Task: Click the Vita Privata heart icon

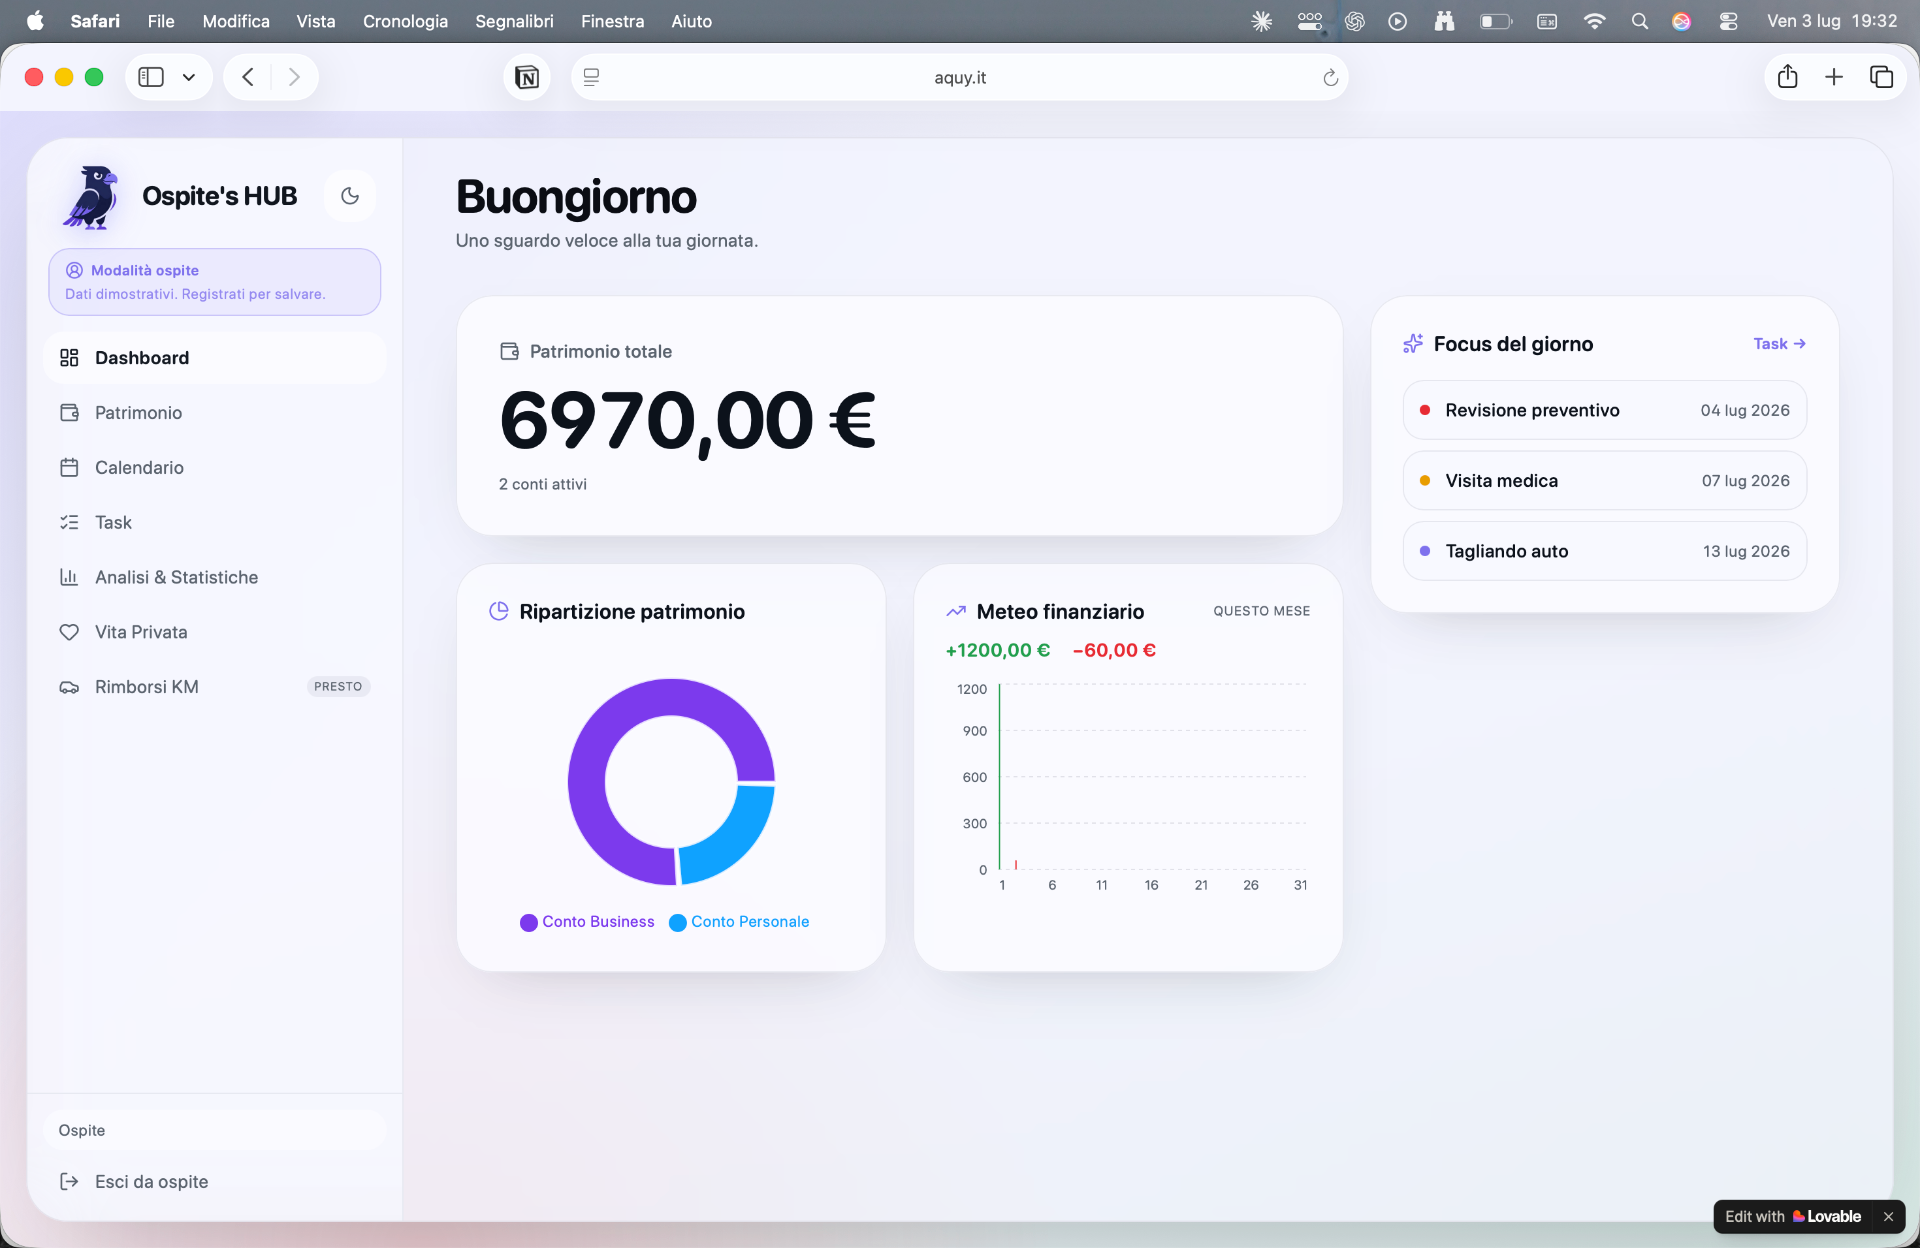Action: (69, 633)
